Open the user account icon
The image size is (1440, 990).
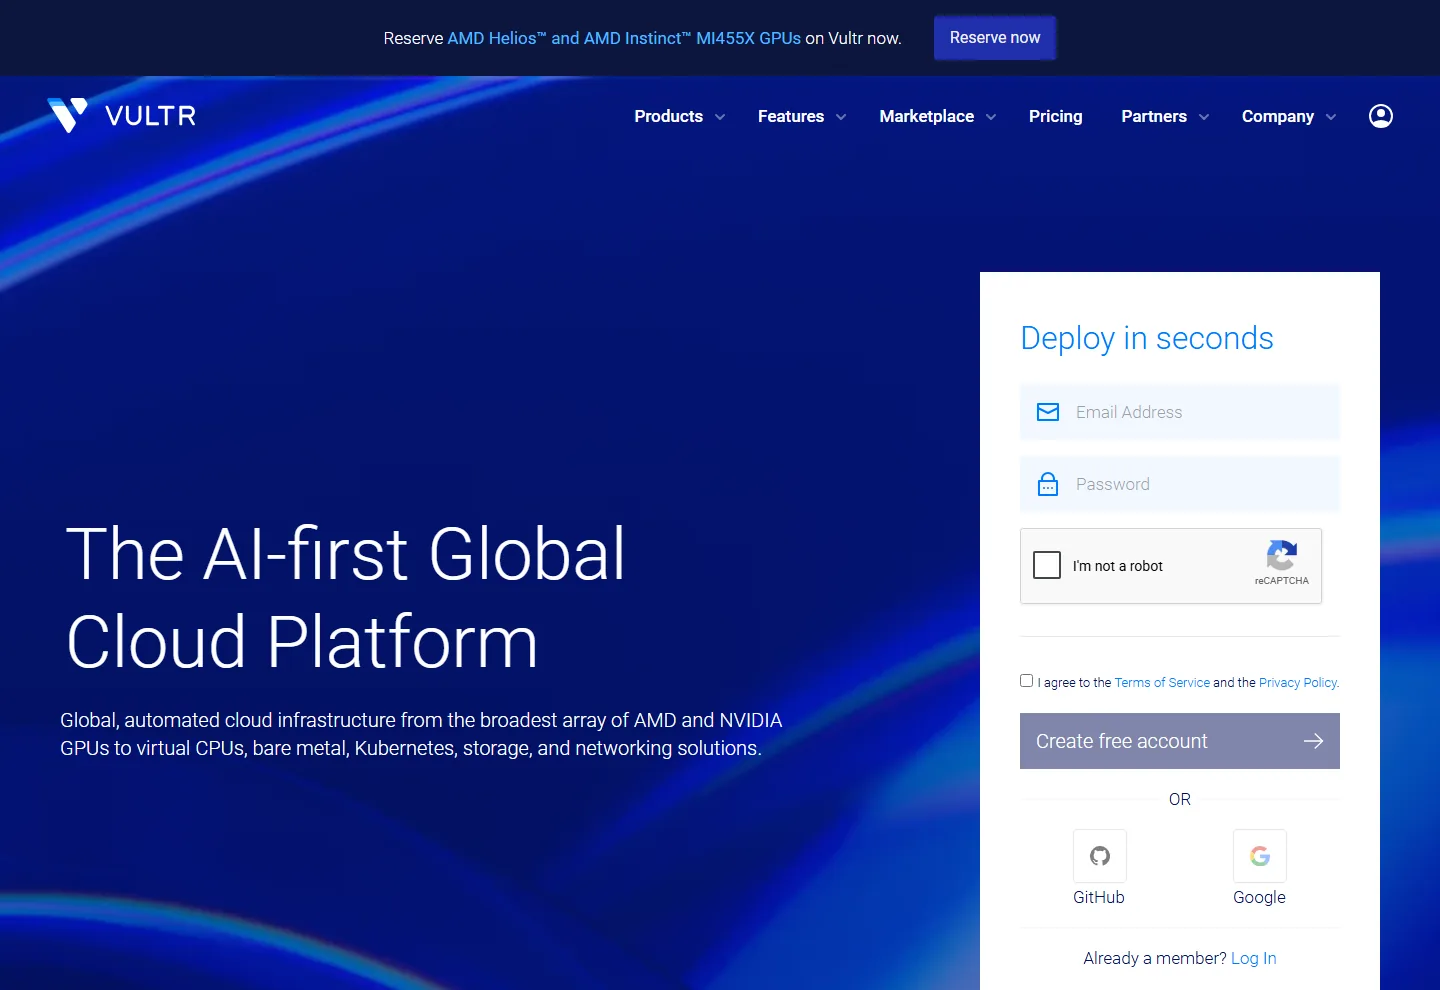[1381, 116]
